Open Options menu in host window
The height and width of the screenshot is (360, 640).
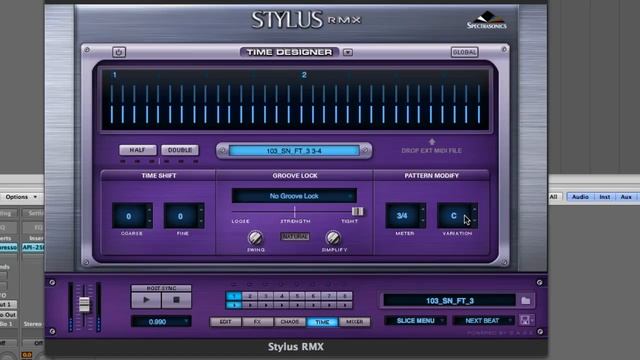pos(20,197)
